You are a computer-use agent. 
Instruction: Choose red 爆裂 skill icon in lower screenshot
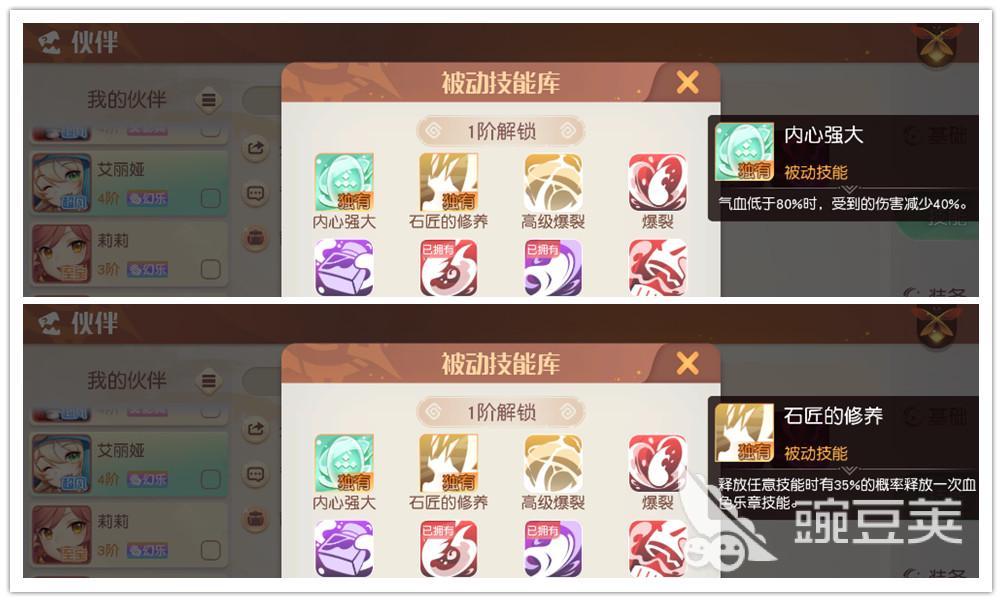(x=658, y=463)
